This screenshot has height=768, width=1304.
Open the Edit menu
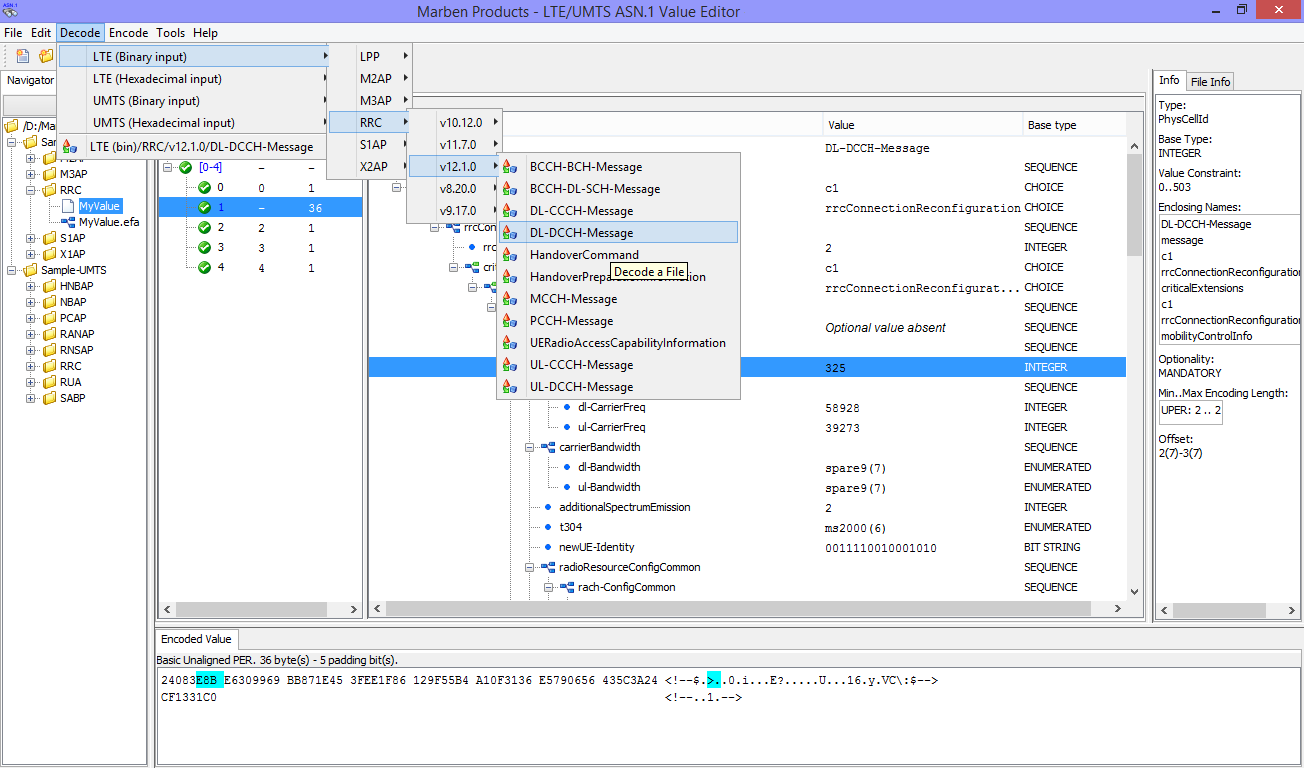(x=41, y=33)
